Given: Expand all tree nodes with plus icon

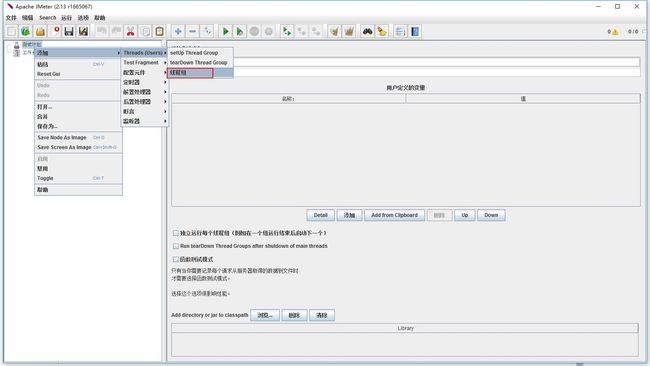Looking at the screenshot, I should pos(178,32).
